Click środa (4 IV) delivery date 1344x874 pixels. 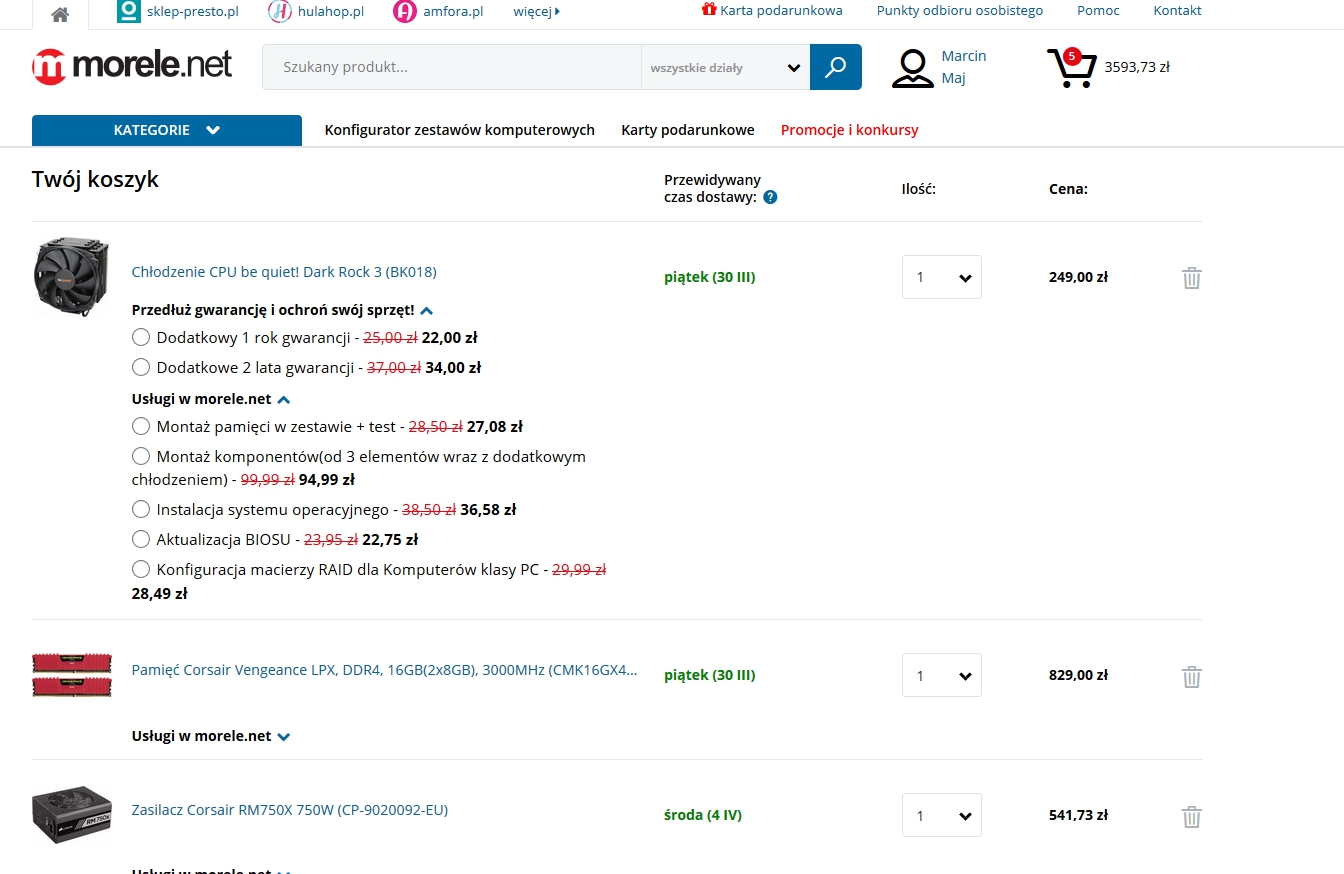pos(703,815)
